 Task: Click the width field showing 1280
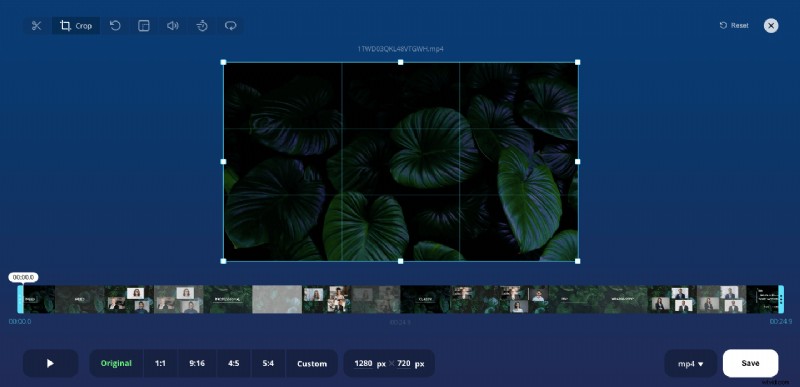[x=363, y=363]
